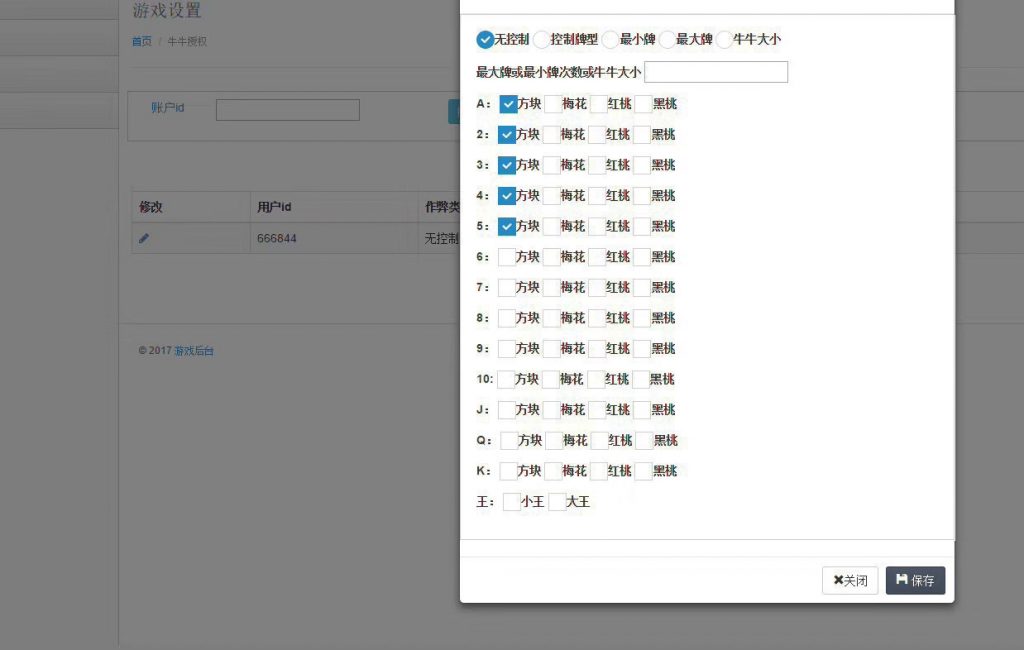Click the X icon on the 关闭 button
This screenshot has width=1024, height=650.
click(x=838, y=580)
